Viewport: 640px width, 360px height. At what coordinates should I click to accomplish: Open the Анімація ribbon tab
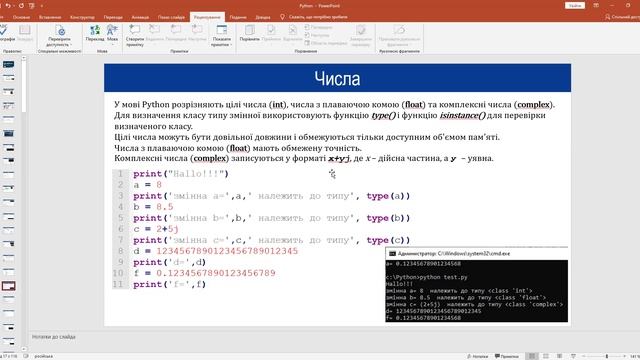click(140, 17)
